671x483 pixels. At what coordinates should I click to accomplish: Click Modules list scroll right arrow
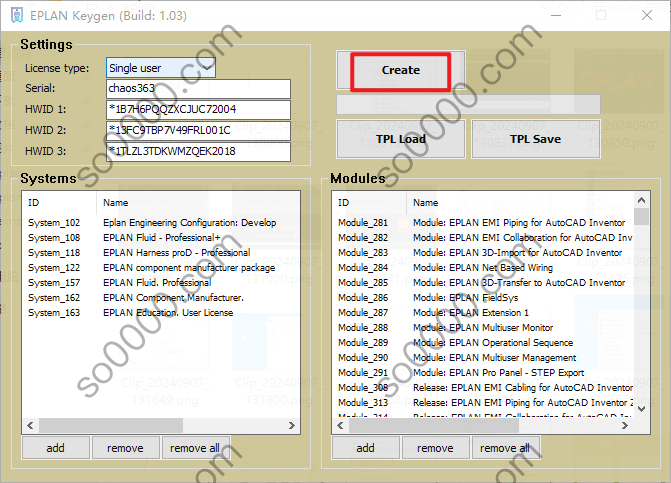(x=625, y=426)
